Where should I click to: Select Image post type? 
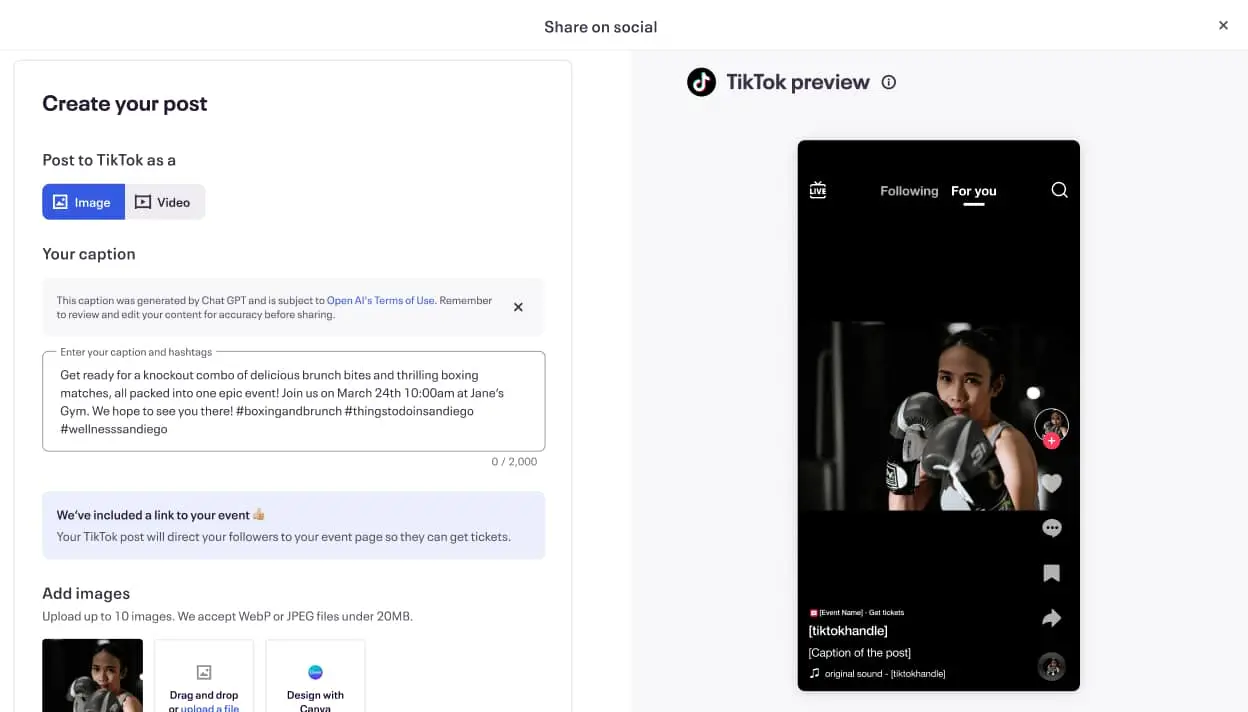click(x=83, y=202)
